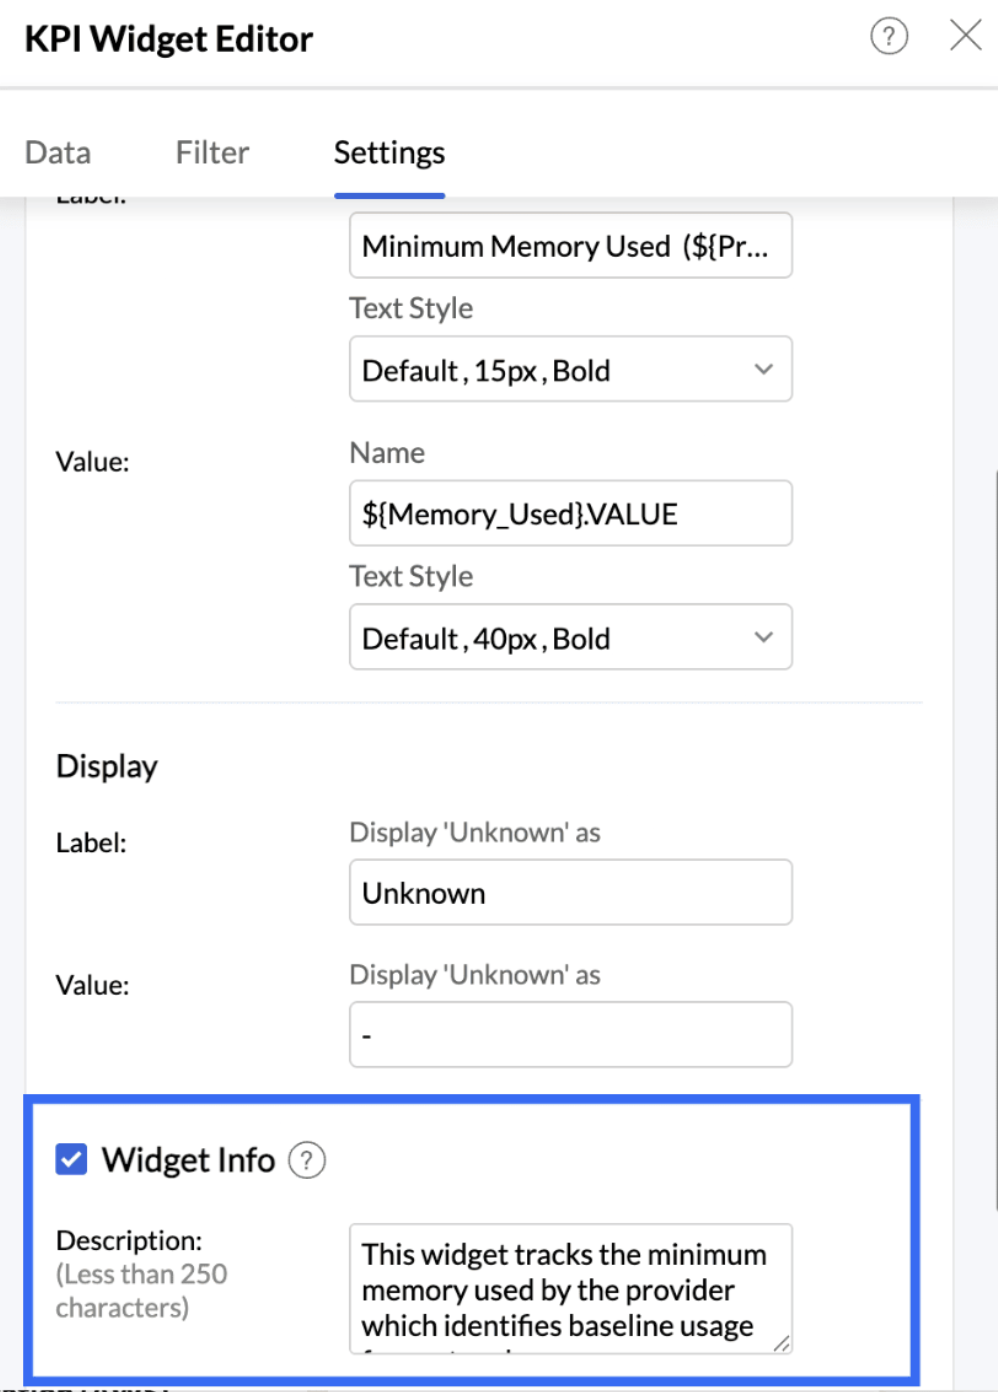The height and width of the screenshot is (1392, 998).
Task: Click the Widget Info label text
Action: point(188,1160)
